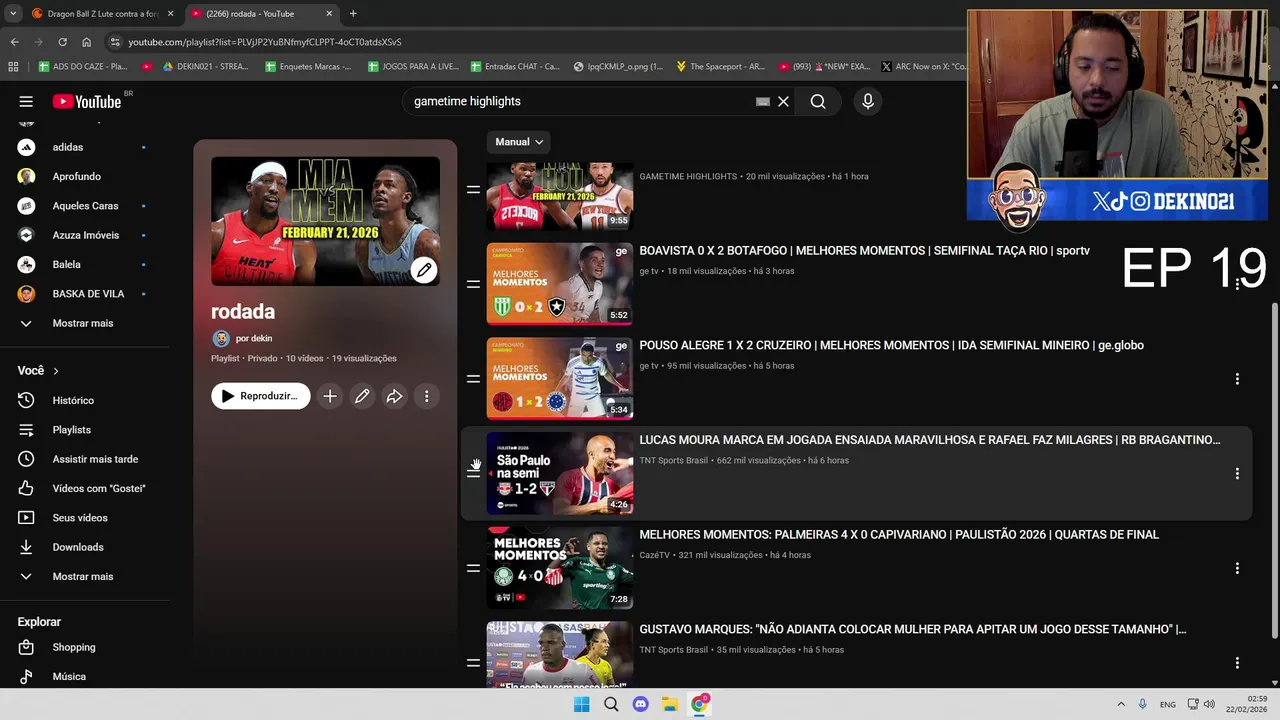Open options for the GUSTAVO MARQUES video
The width and height of the screenshot is (1280, 720).
pos(1237,663)
